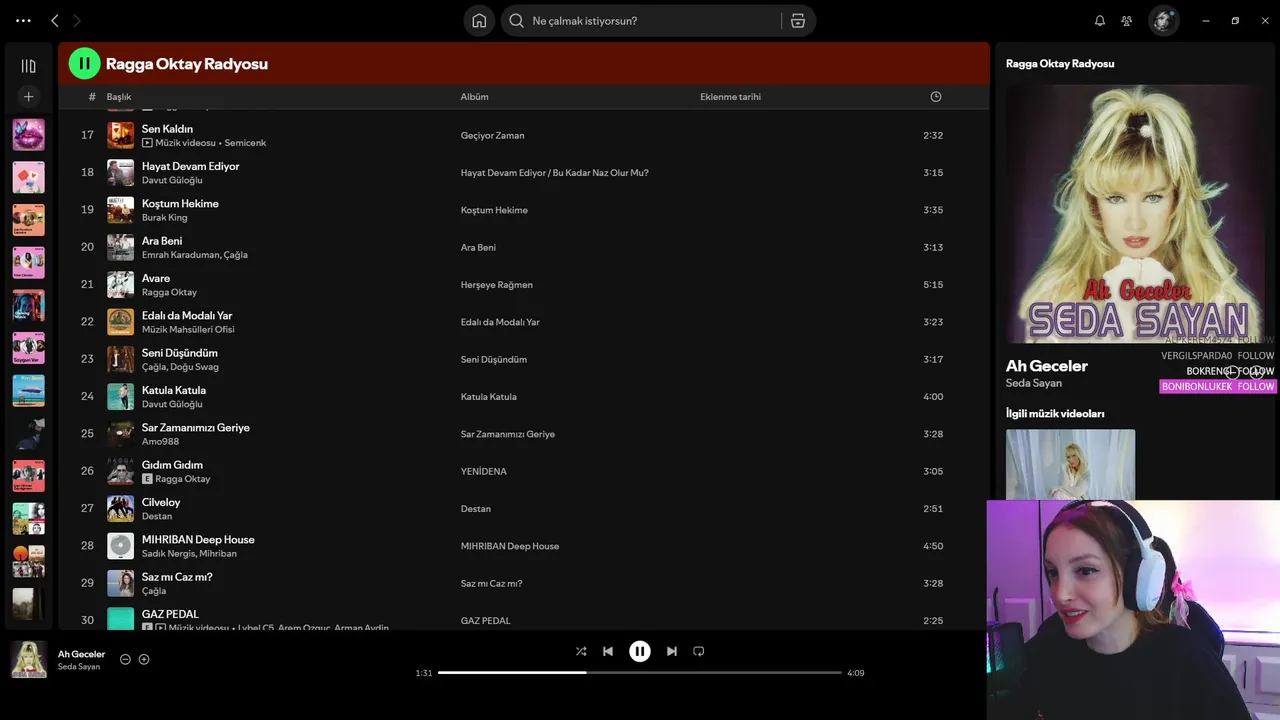Open Herşeye Rağmen album link
The width and height of the screenshot is (1280, 720).
[x=496, y=285]
